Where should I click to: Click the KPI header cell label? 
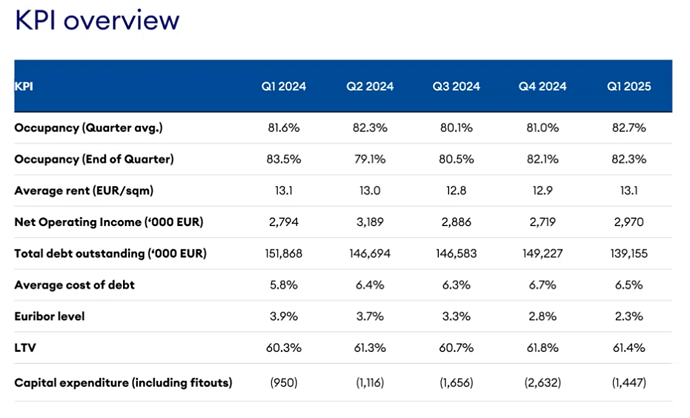[24, 87]
